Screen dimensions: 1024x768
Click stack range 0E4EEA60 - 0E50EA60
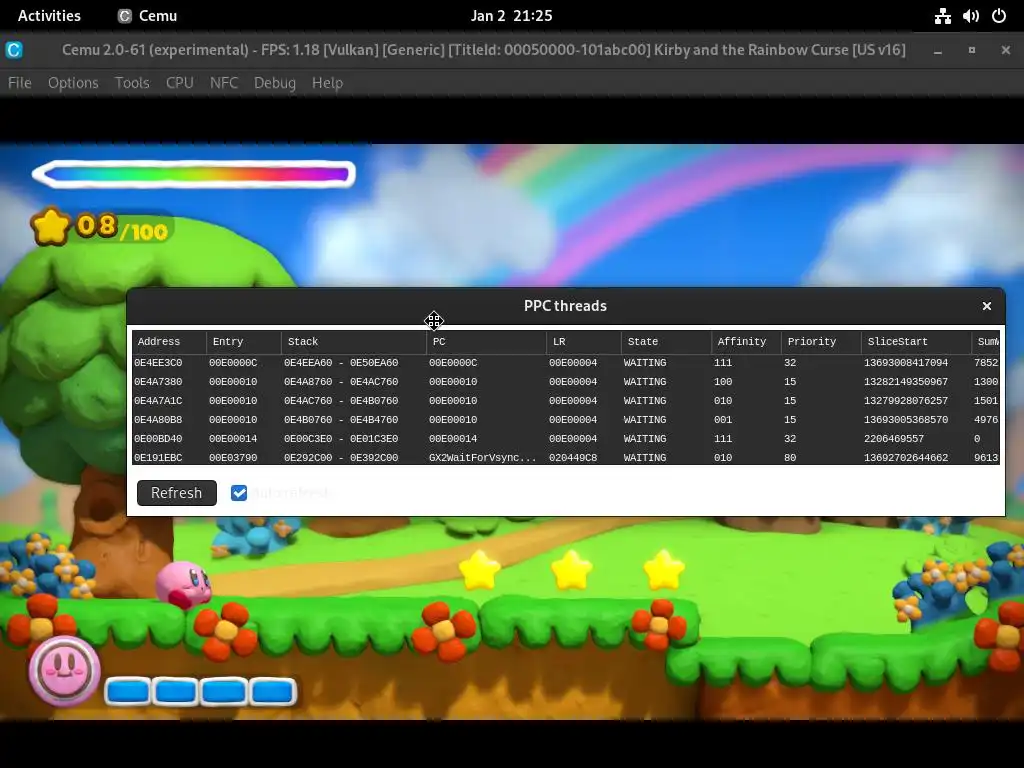coord(341,362)
